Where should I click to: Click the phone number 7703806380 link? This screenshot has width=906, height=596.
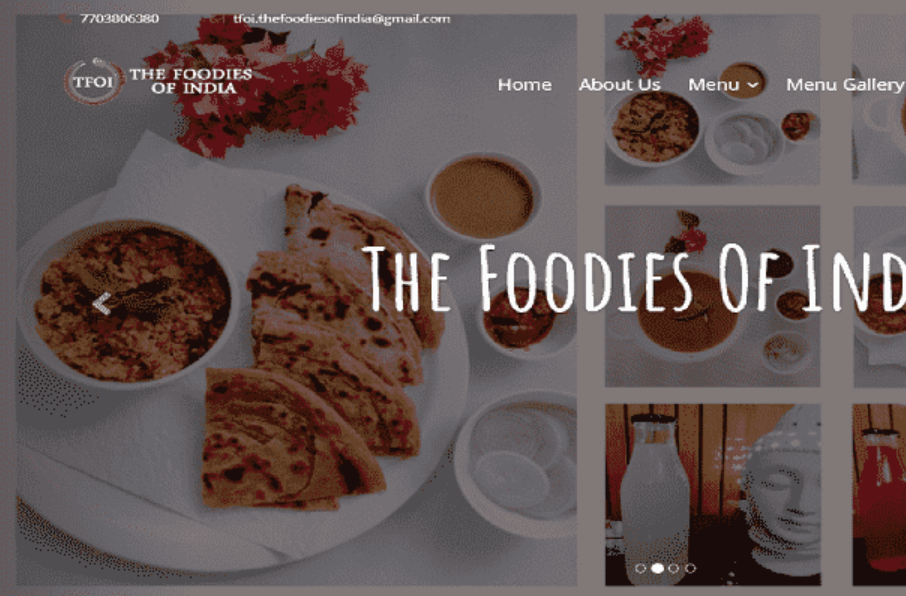[x=120, y=18]
